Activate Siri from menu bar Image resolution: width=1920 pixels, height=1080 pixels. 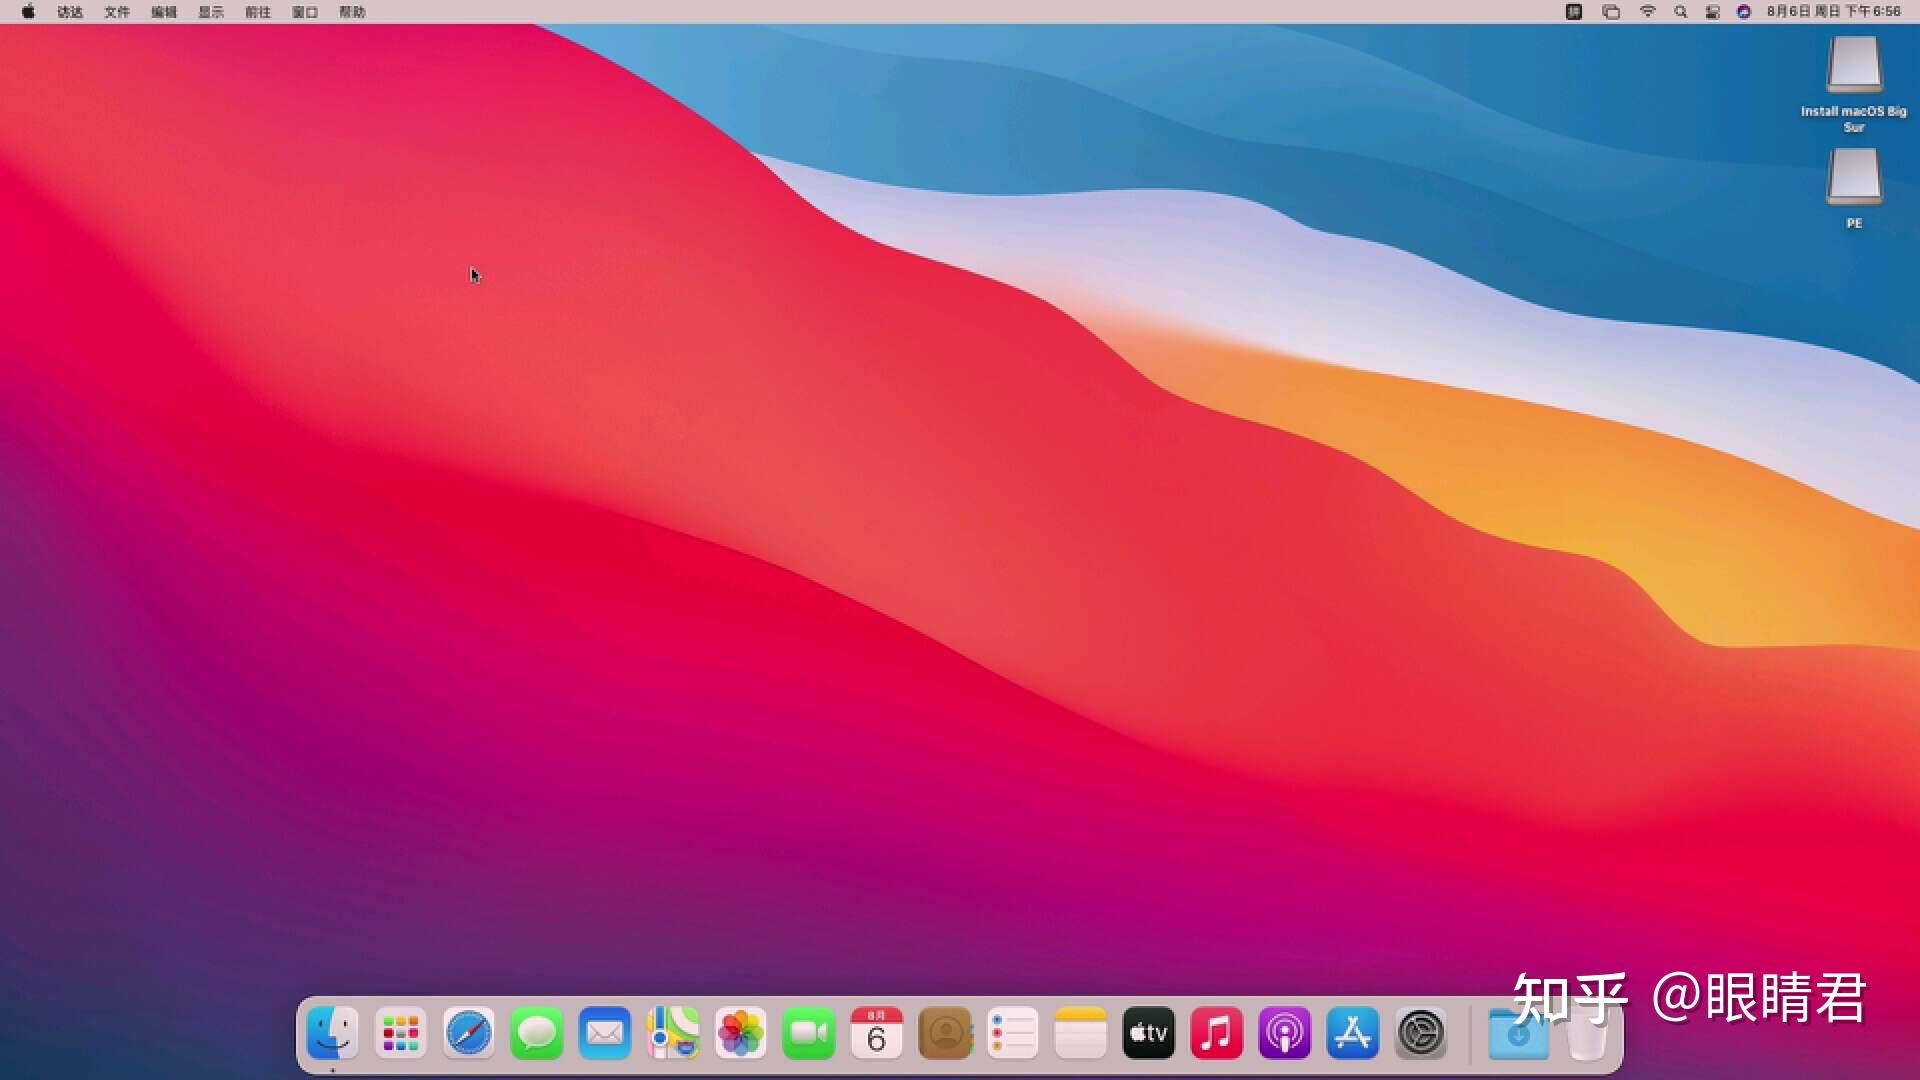[1744, 12]
